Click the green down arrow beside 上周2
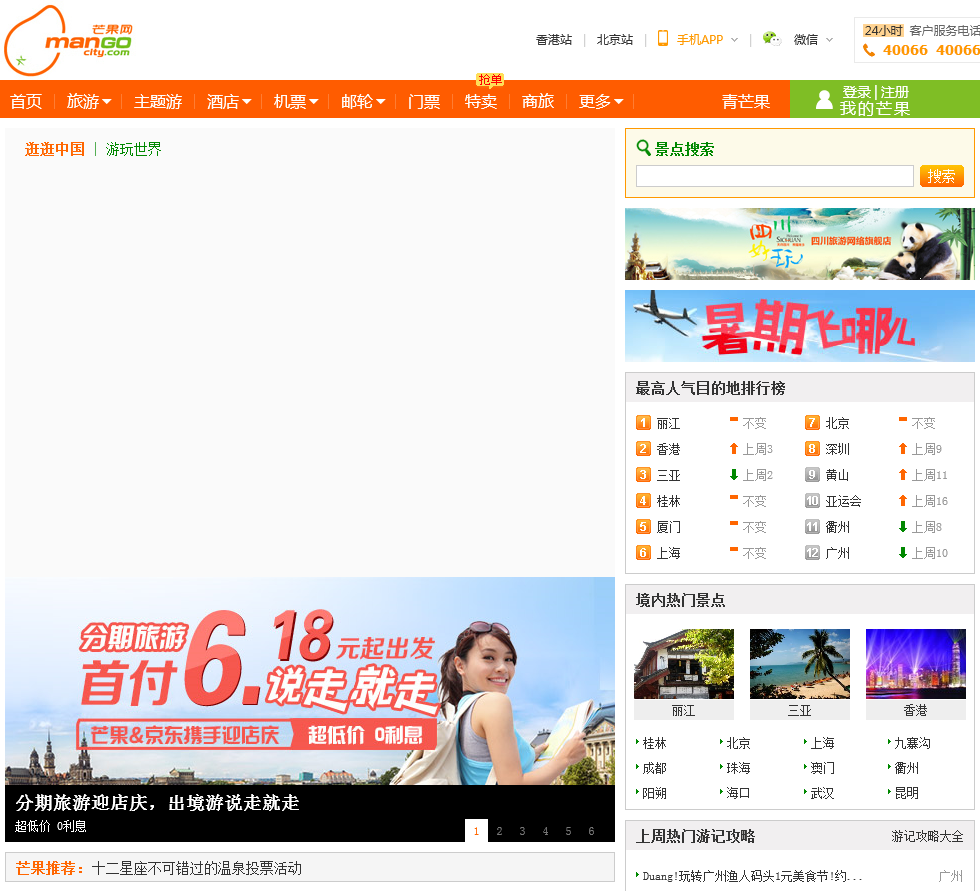The width and height of the screenshot is (980, 891). [x=734, y=475]
